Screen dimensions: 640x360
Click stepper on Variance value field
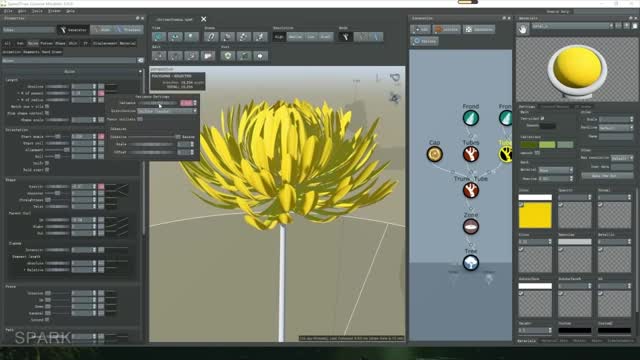point(195,103)
